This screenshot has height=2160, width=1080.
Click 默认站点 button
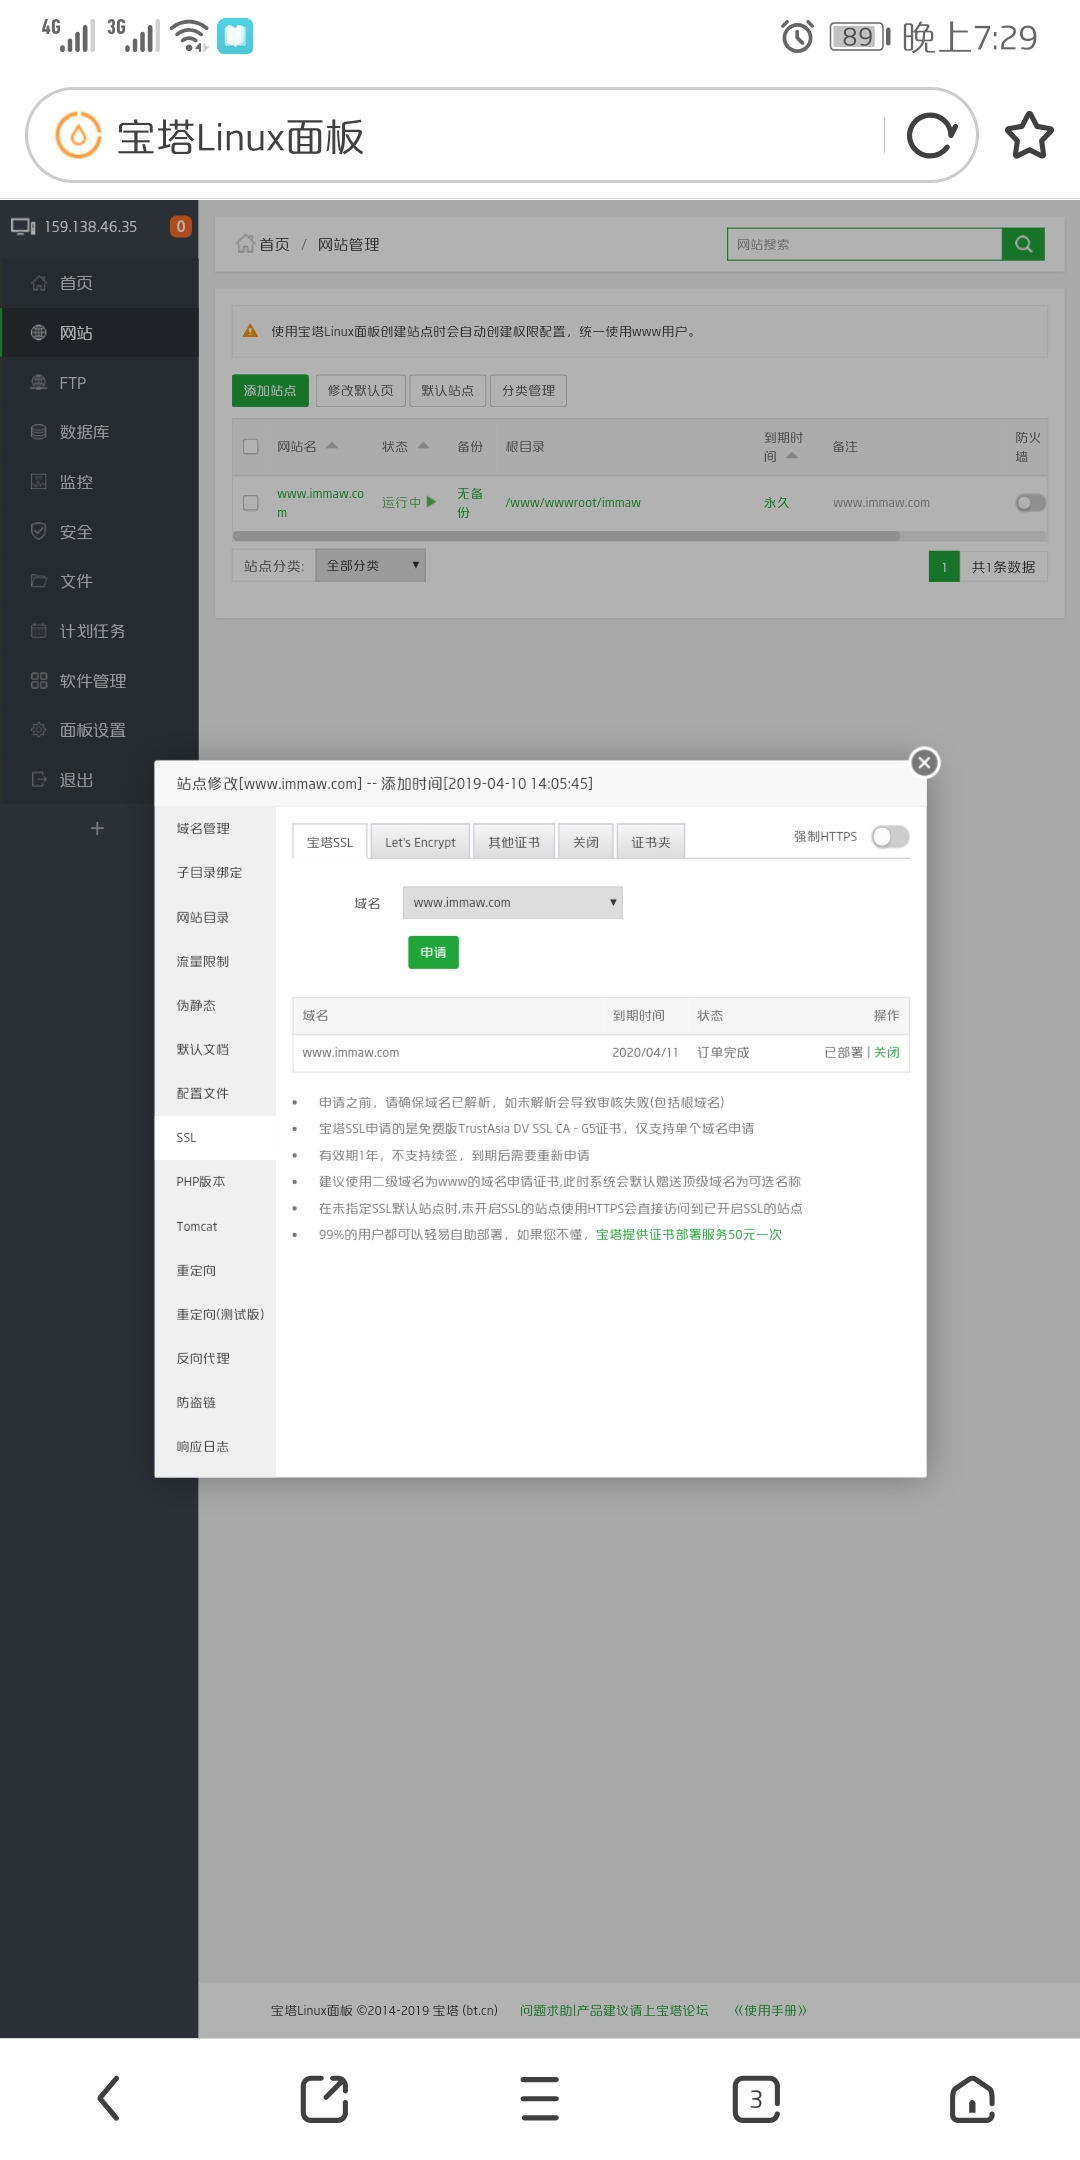(x=448, y=390)
